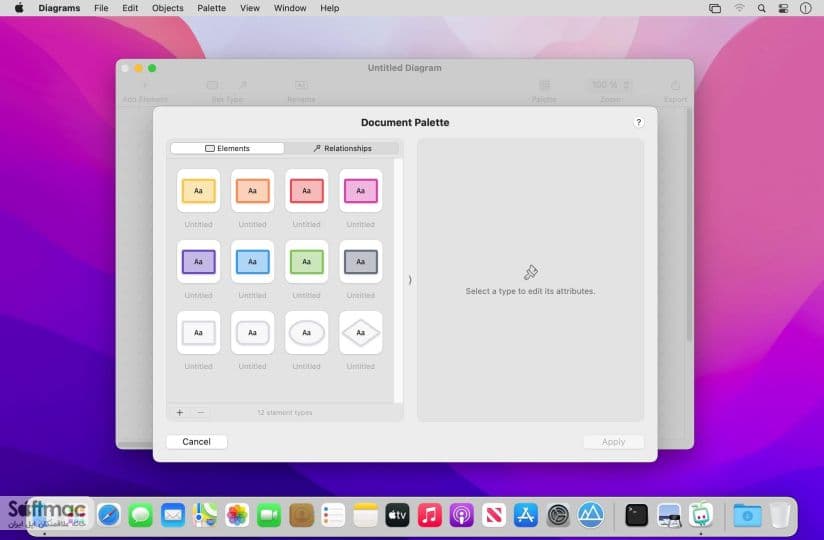Open Messages from the dock

(141, 515)
